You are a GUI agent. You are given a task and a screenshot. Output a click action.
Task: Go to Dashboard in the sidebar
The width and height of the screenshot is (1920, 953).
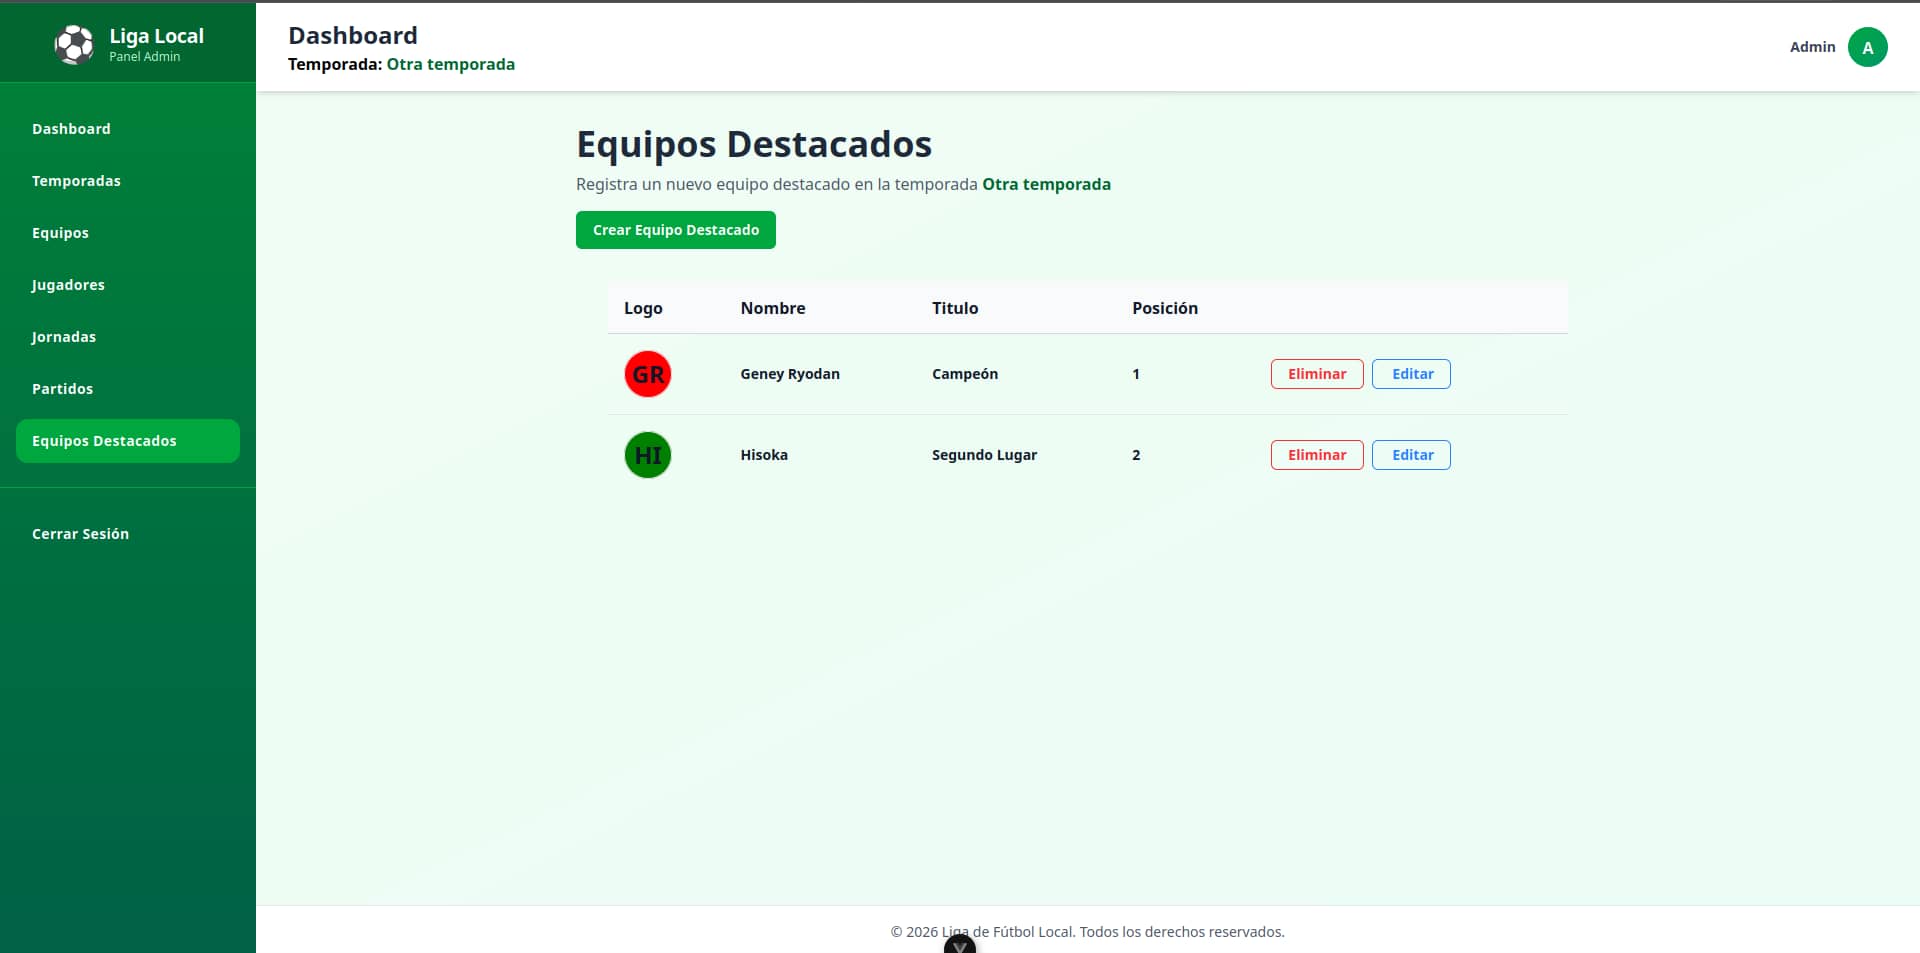[128, 129]
